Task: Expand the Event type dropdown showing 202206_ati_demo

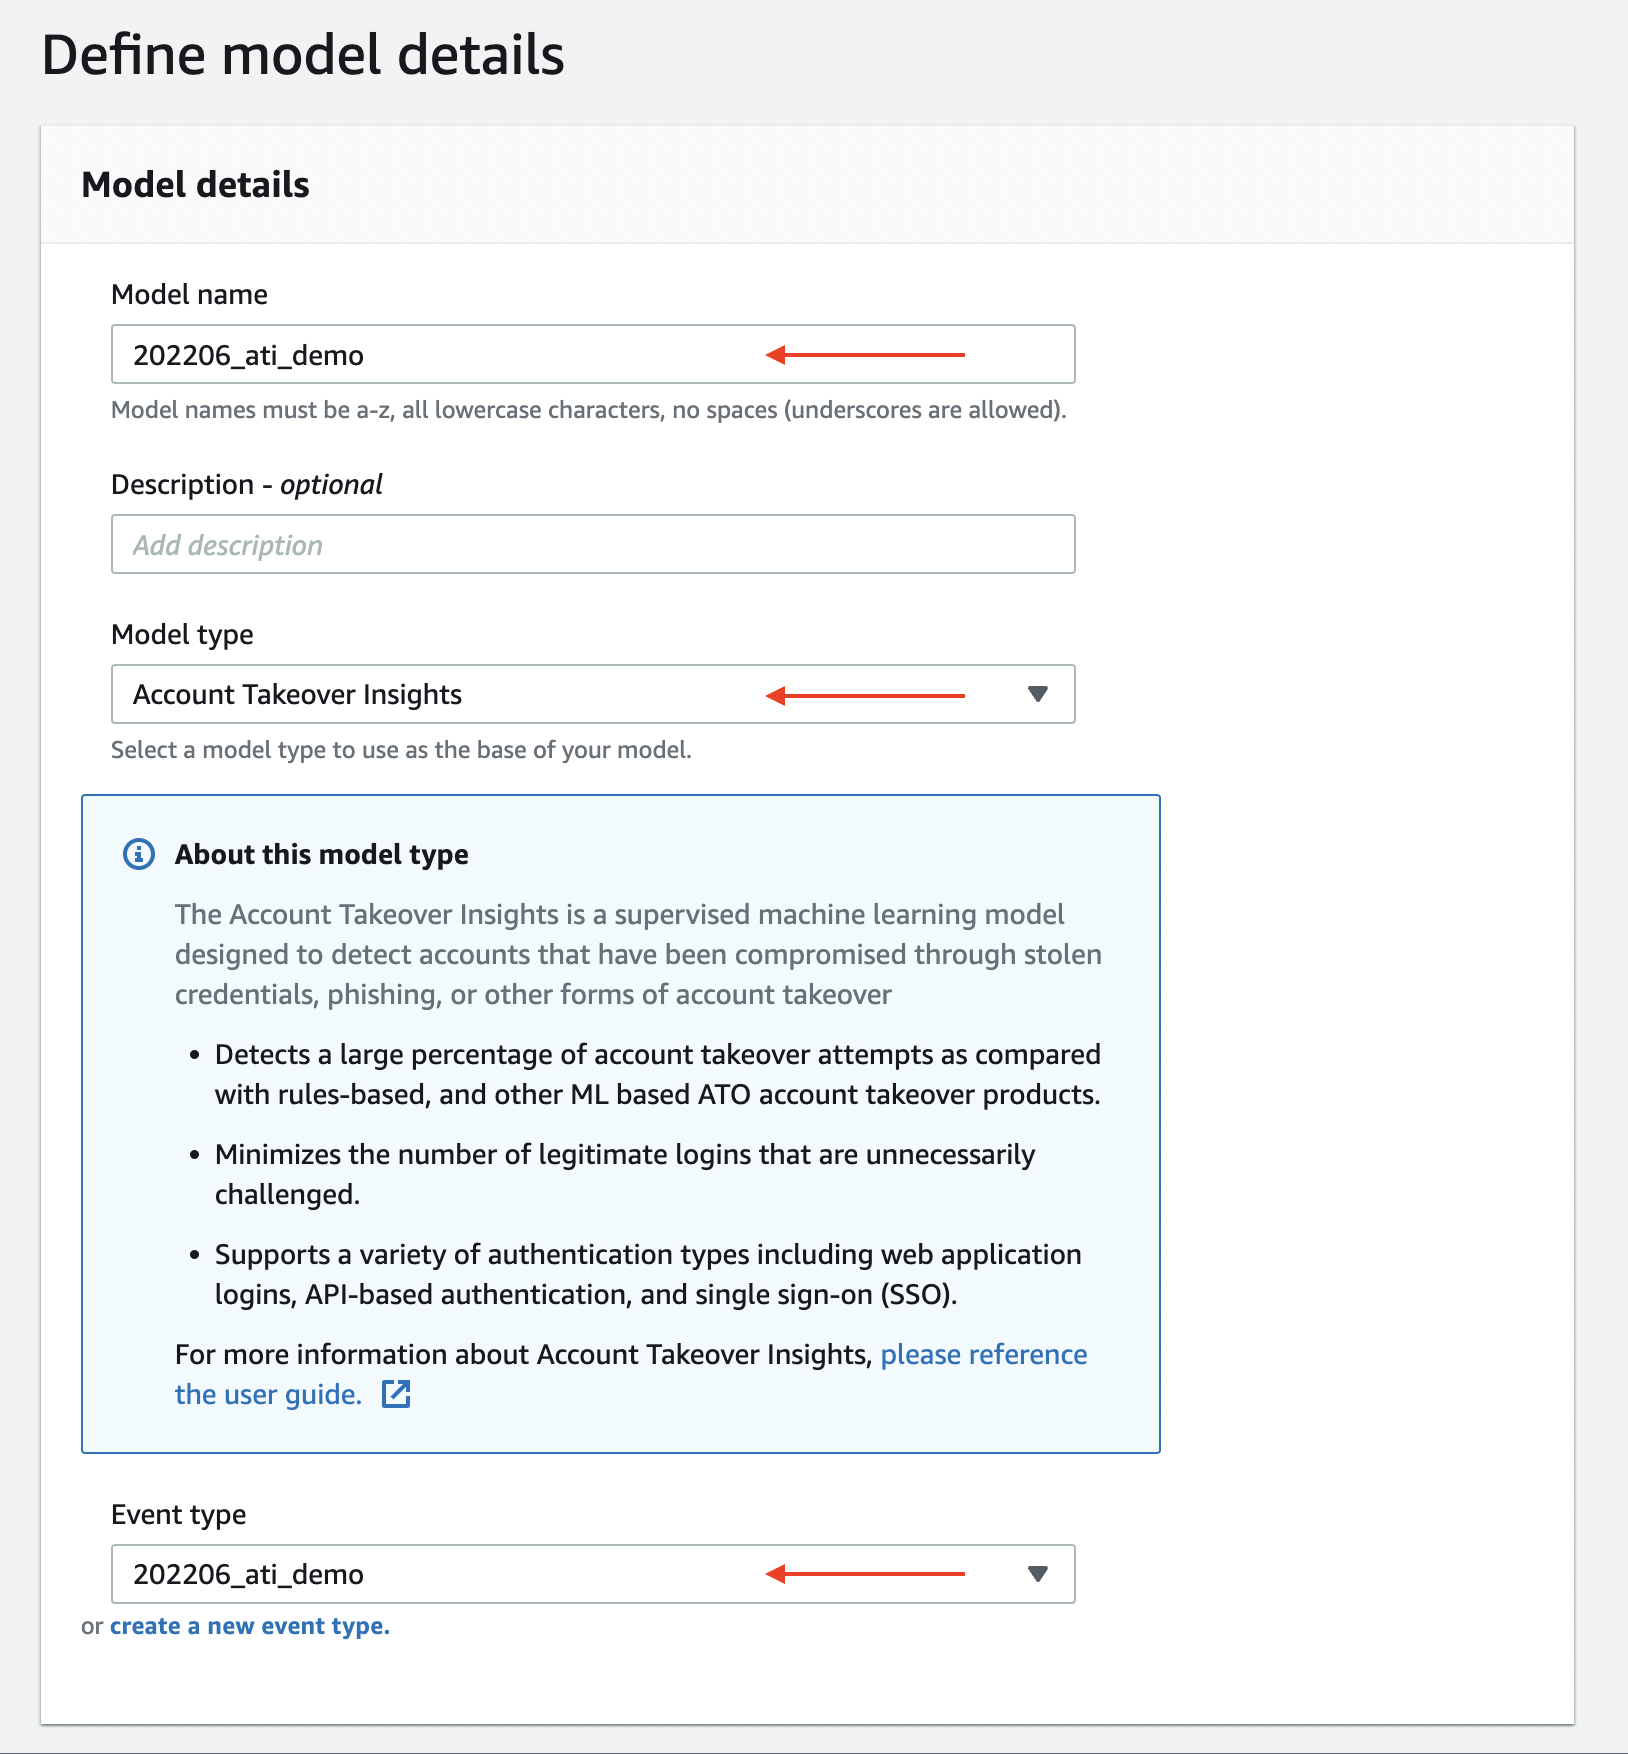Action: (x=592, y=1574)
